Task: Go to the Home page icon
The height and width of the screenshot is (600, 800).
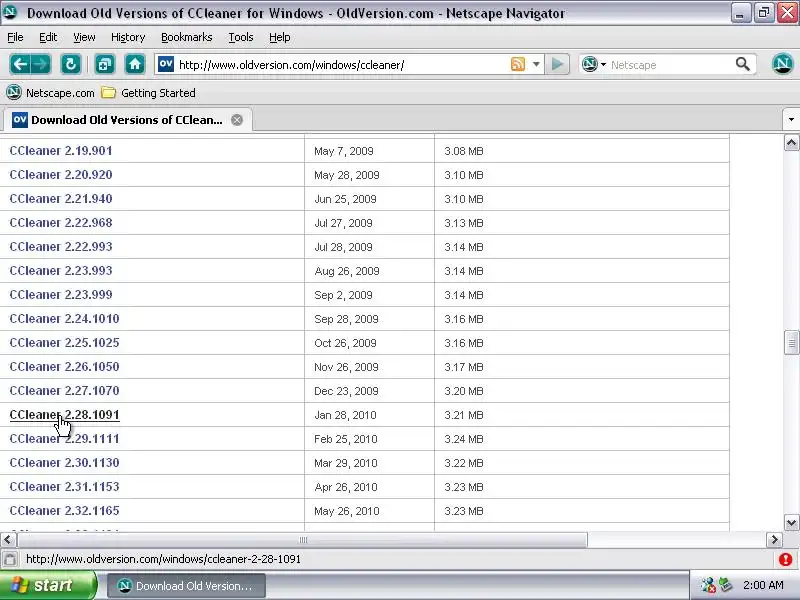Action: click(x=135, y=64)
